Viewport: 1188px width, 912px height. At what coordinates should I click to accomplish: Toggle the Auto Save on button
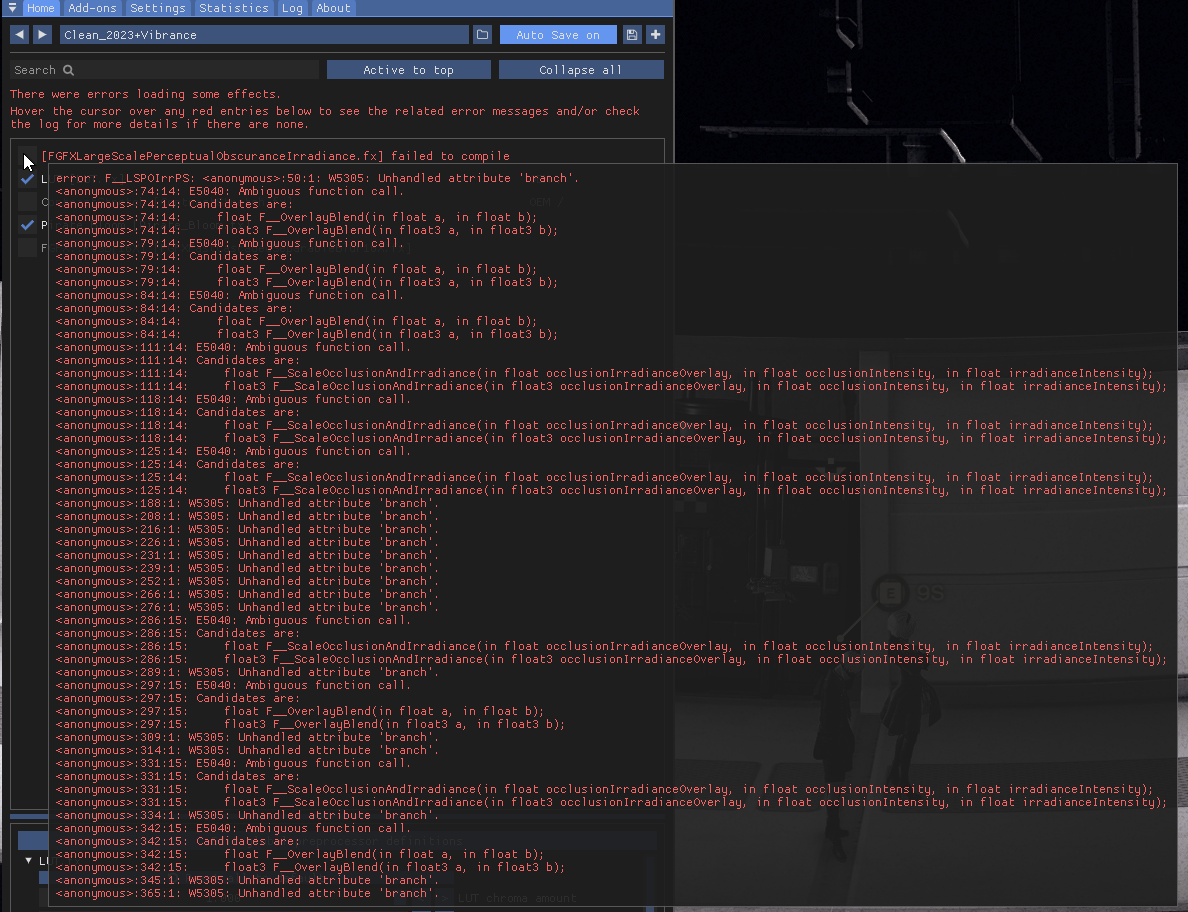(x=558, y=35)
